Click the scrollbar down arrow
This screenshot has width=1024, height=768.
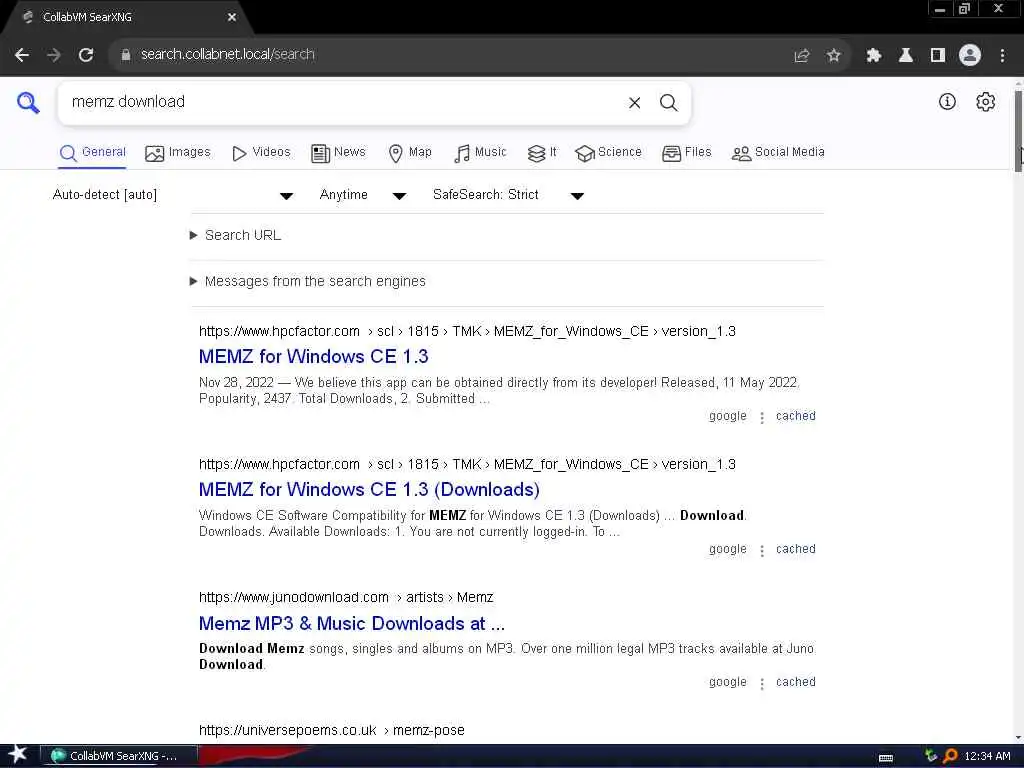pyautogui.click(x=1018, y=738)
